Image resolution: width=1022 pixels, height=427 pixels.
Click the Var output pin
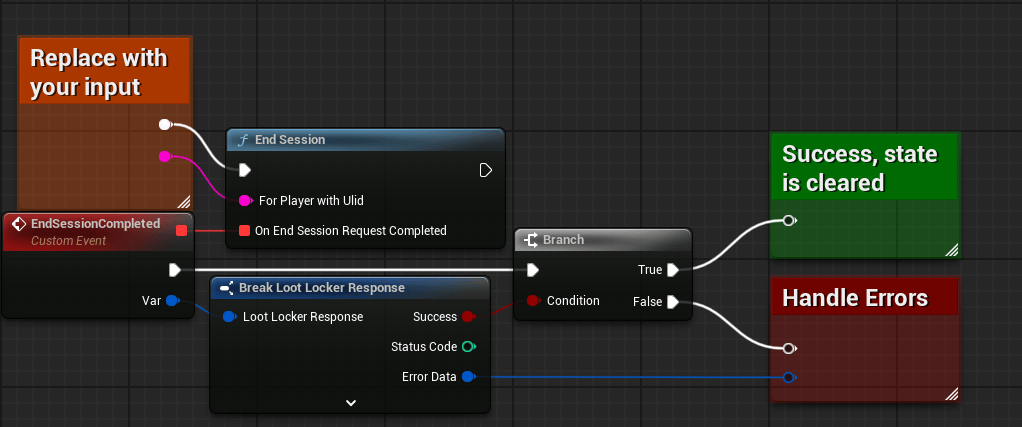coord(171,300)
